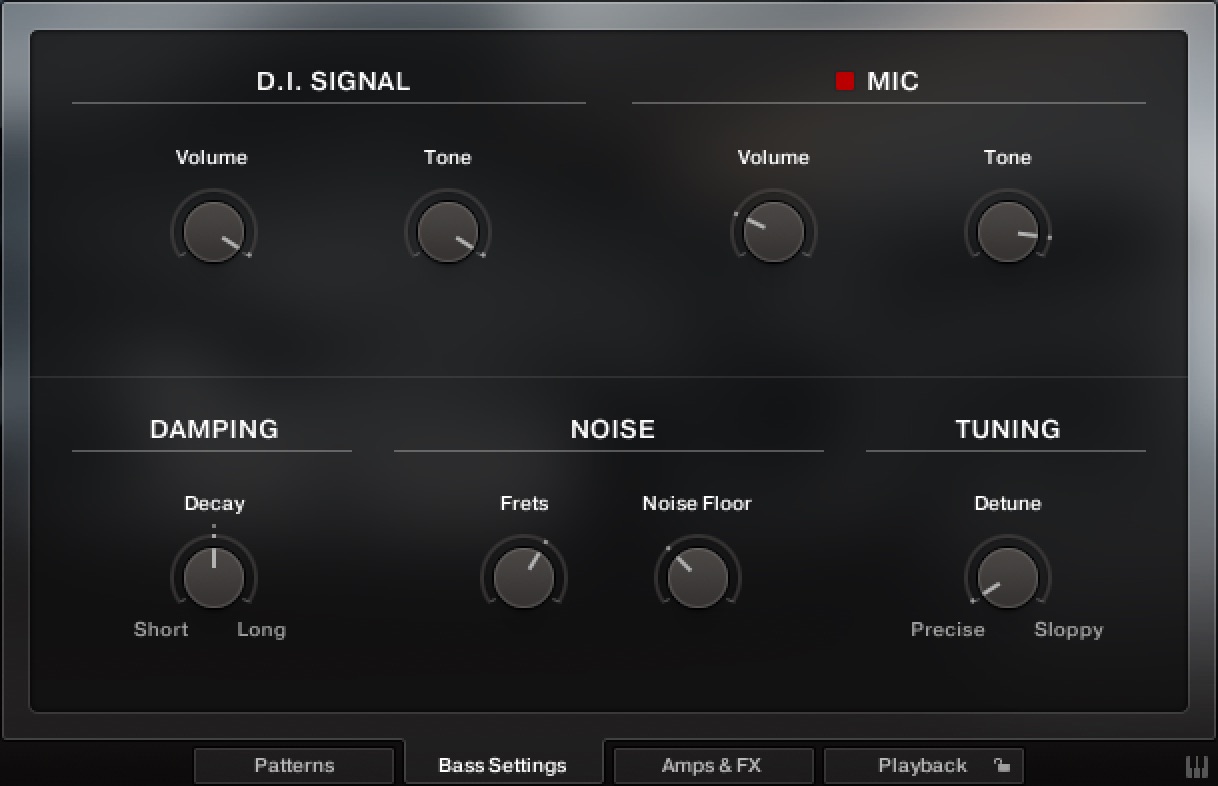Select the Bass Settings tab

click(503, 766)
